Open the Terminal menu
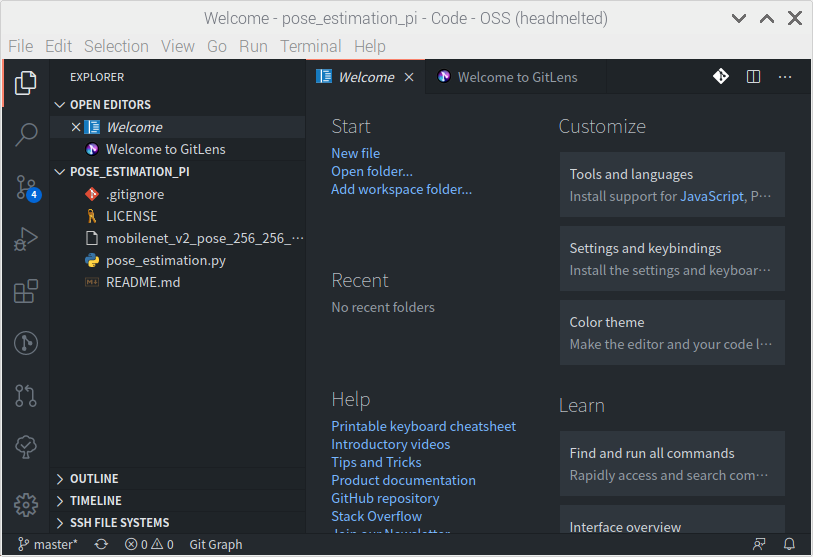The height and width of the screenshot is (557, 813). point(310,46)
